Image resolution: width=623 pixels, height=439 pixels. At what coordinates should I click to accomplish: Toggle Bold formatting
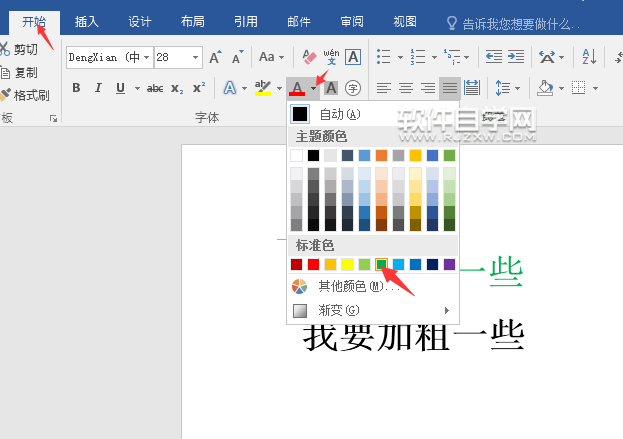coord(76,88)
